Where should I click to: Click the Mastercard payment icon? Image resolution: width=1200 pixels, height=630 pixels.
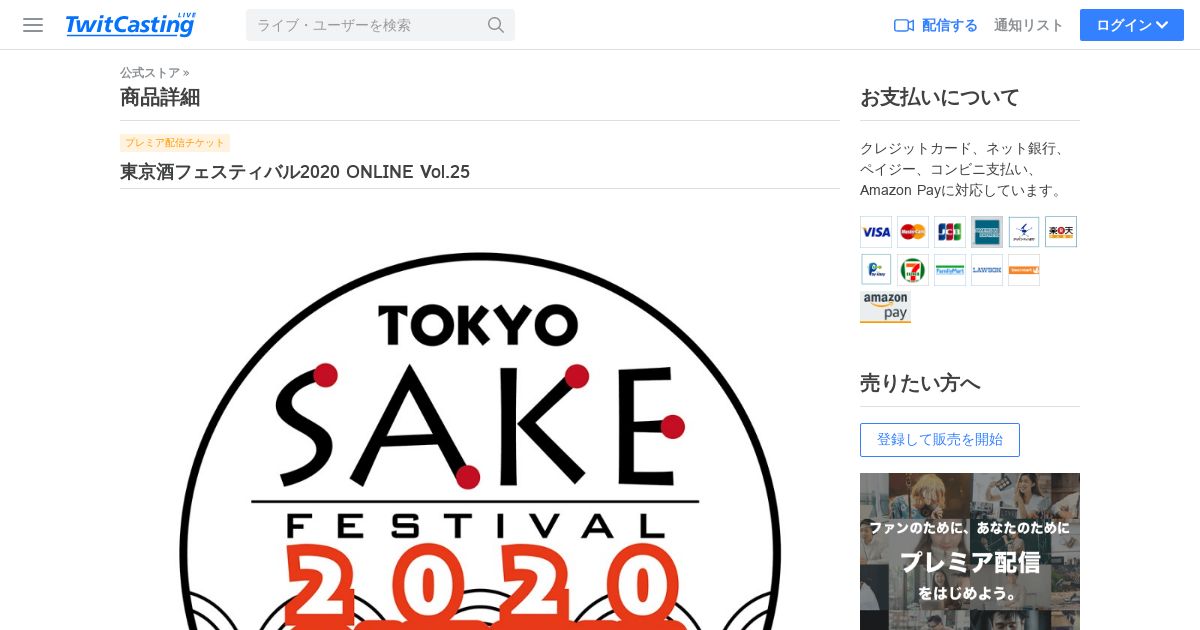(913, 232)
